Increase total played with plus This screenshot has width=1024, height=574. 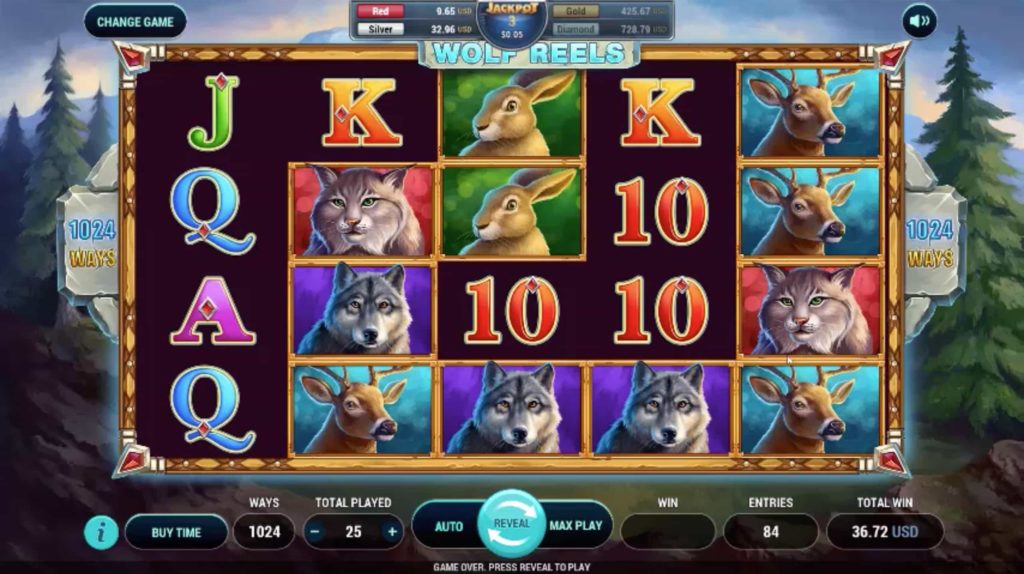pos(392,532)
